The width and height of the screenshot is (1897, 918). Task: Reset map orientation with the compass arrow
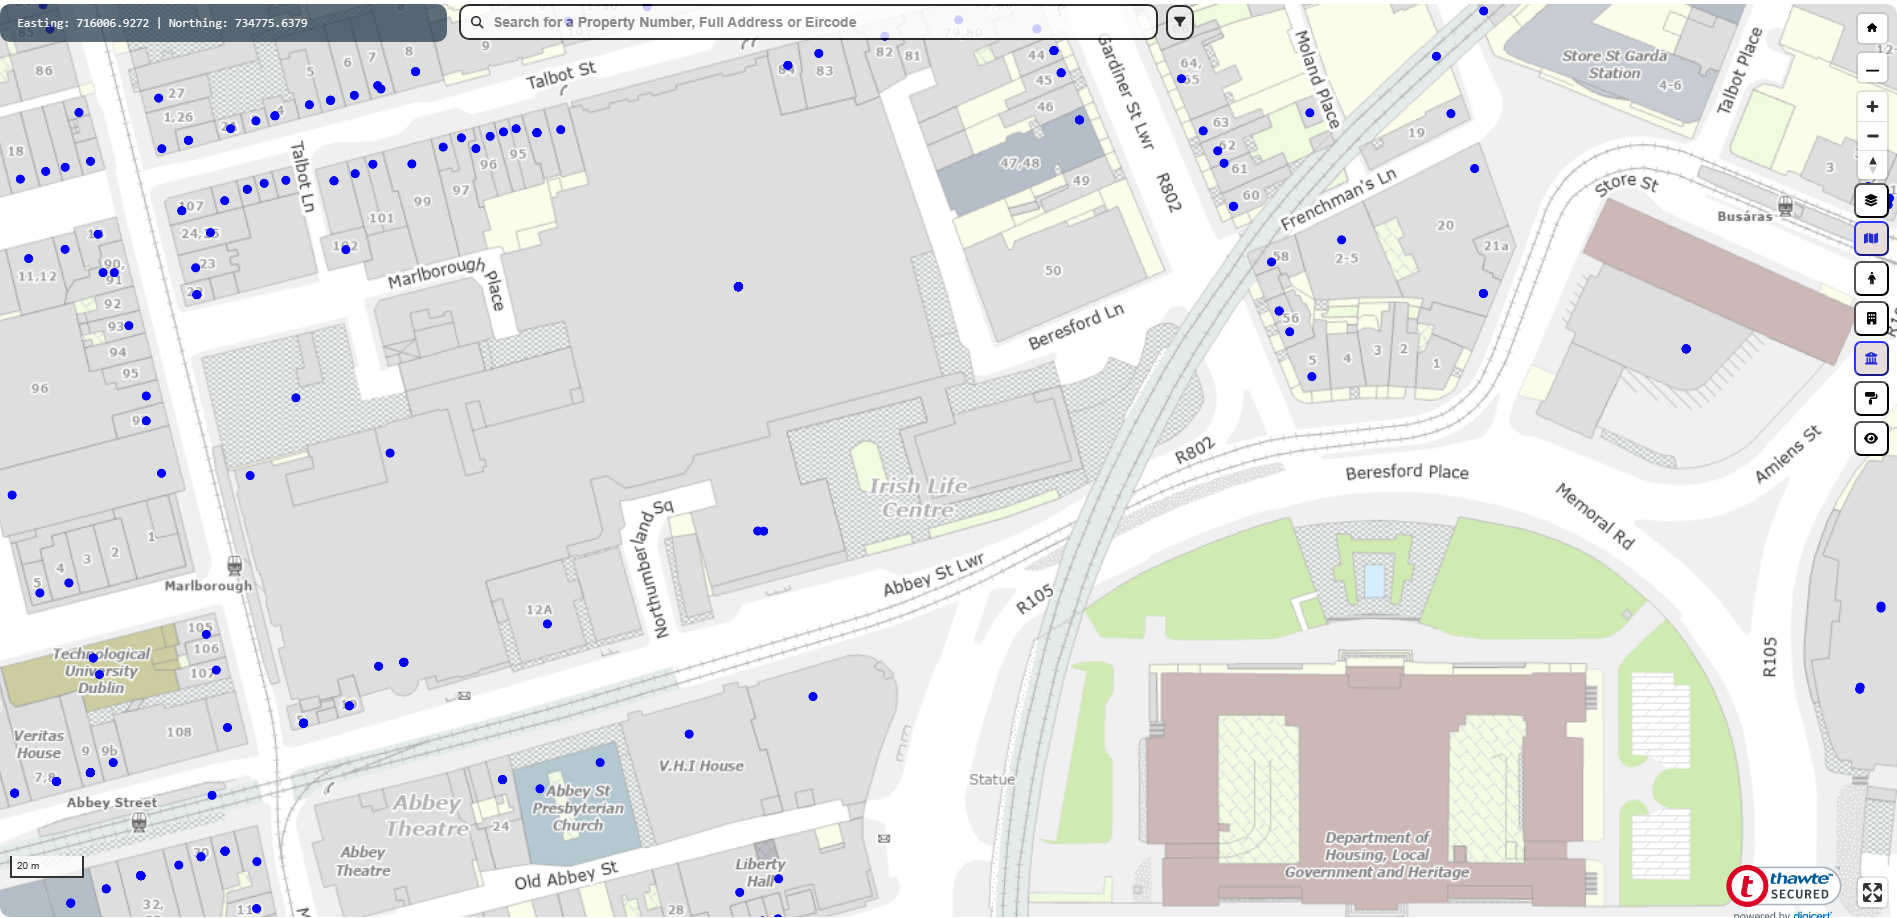(x=1872, y=165)
